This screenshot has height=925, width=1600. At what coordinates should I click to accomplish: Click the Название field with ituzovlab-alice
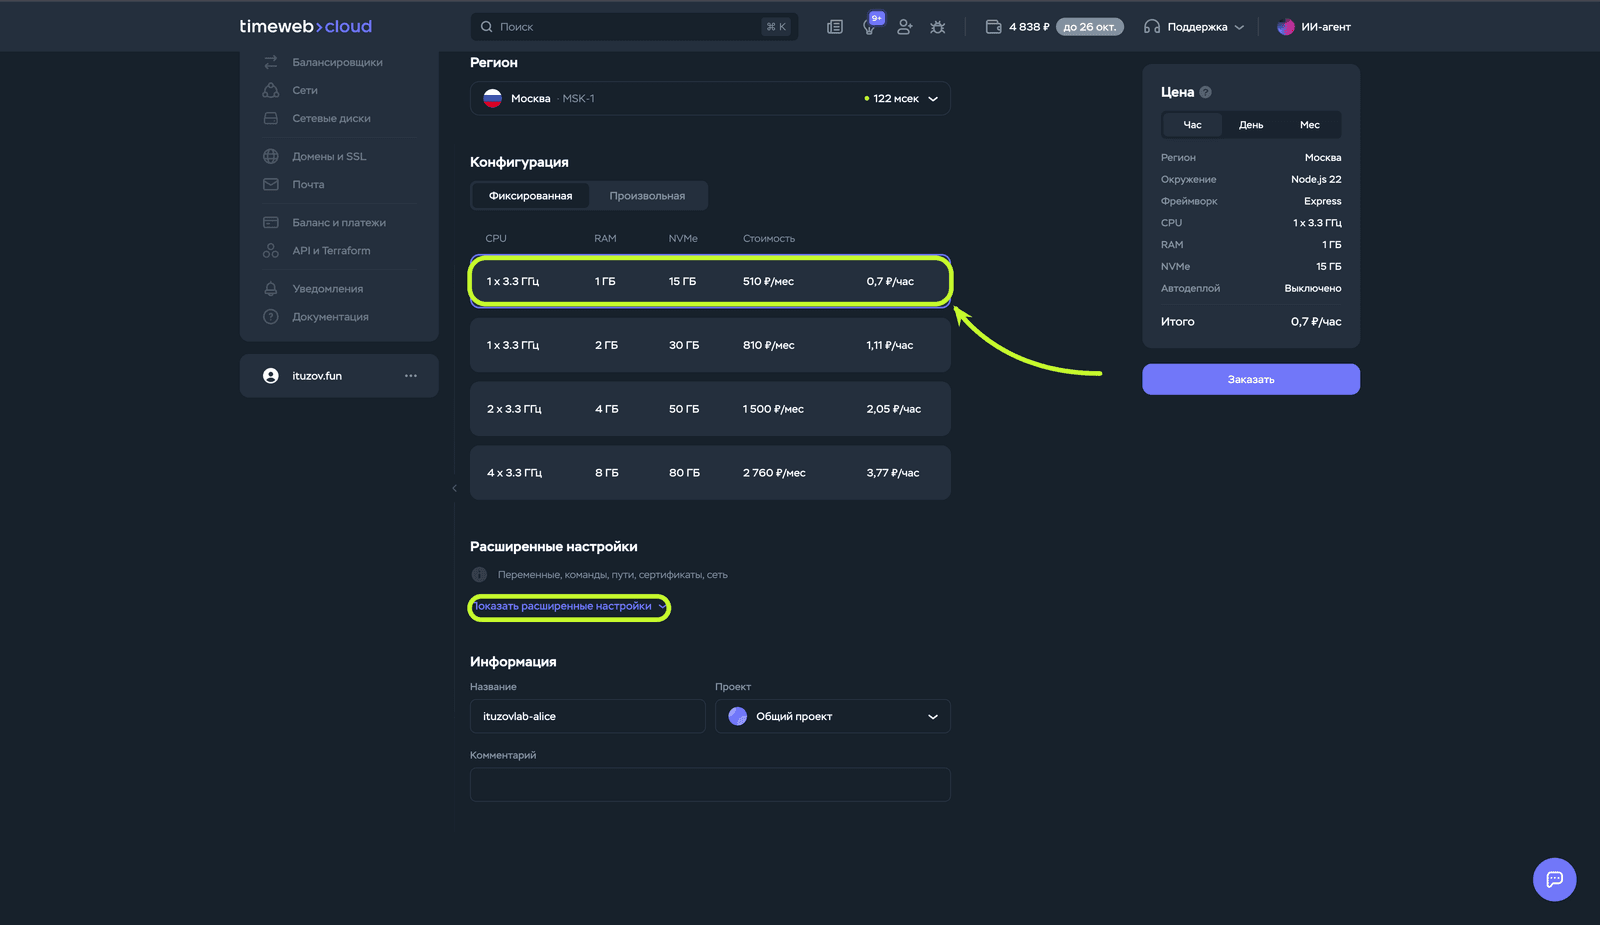[588, 716]
